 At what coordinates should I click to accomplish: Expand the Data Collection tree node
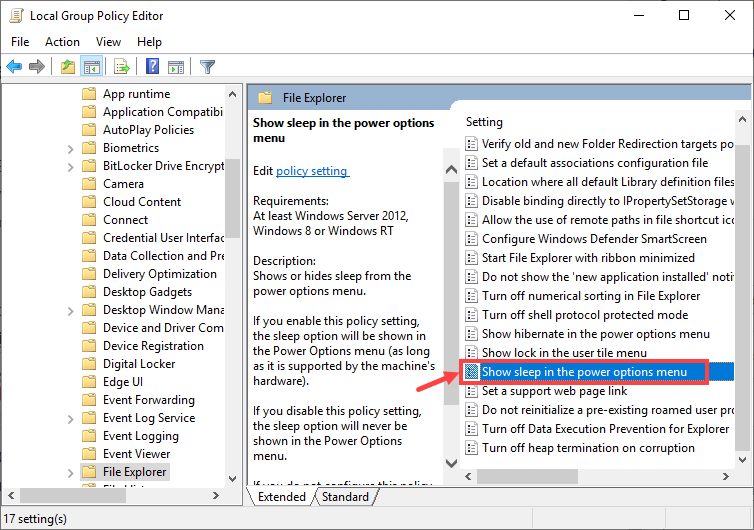[70, 256]
